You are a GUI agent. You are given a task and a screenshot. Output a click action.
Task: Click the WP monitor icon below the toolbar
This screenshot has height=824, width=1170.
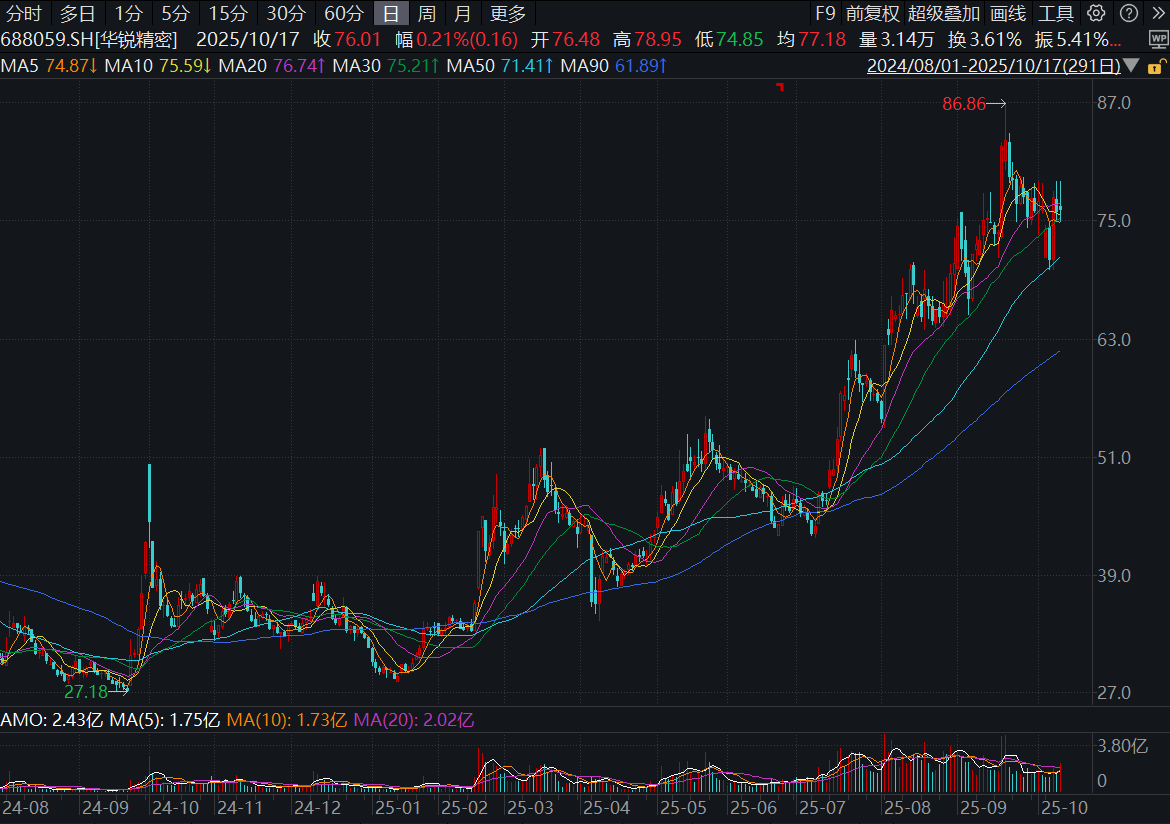(x=1158, y=40)
